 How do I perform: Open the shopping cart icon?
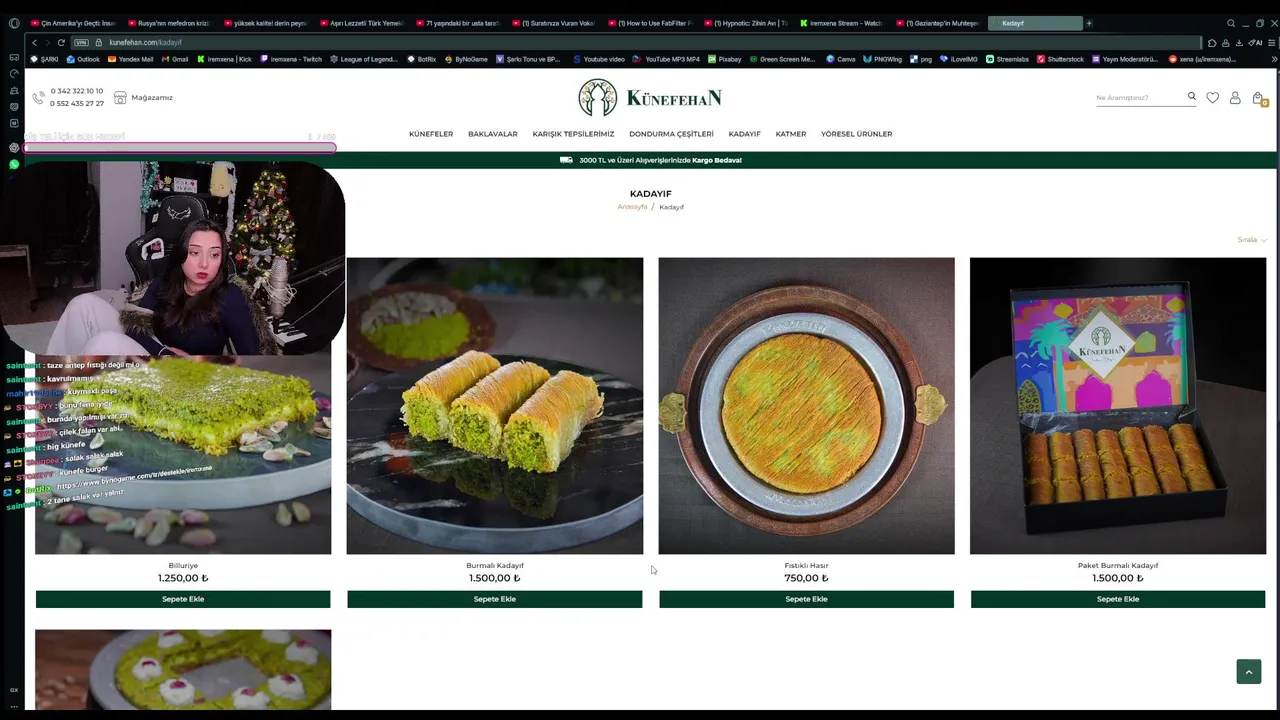click(1258, 98)
